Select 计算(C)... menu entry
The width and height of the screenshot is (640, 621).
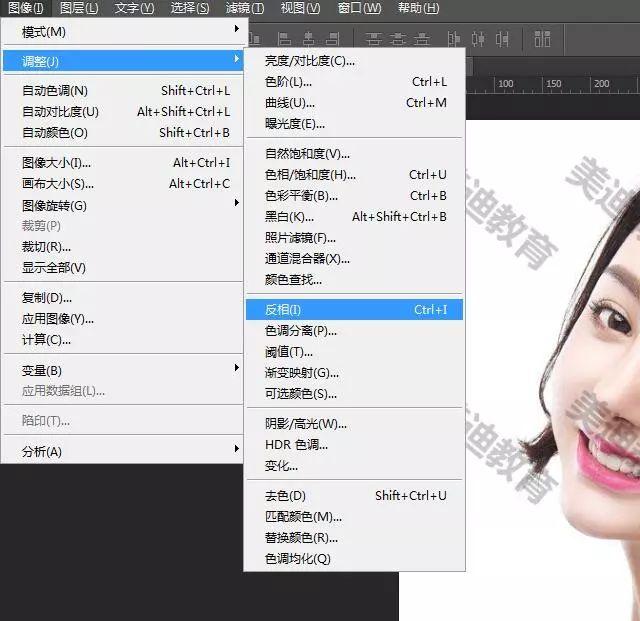tap(122, 340)
